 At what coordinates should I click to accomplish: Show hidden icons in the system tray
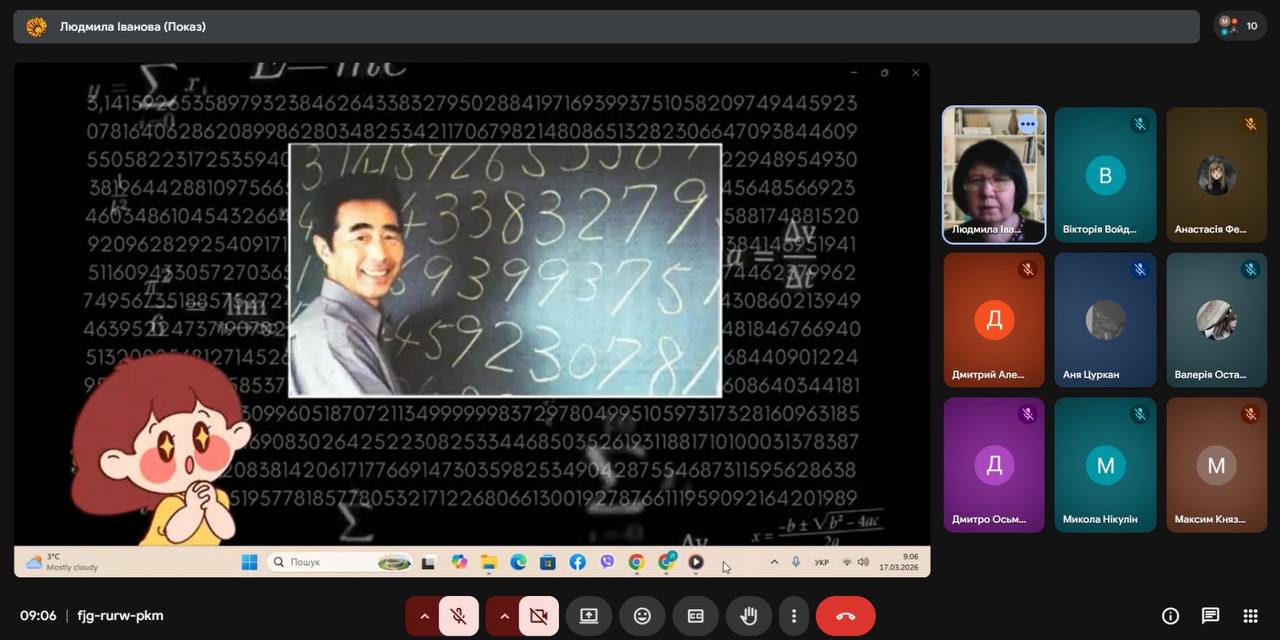tap(774, 562)
